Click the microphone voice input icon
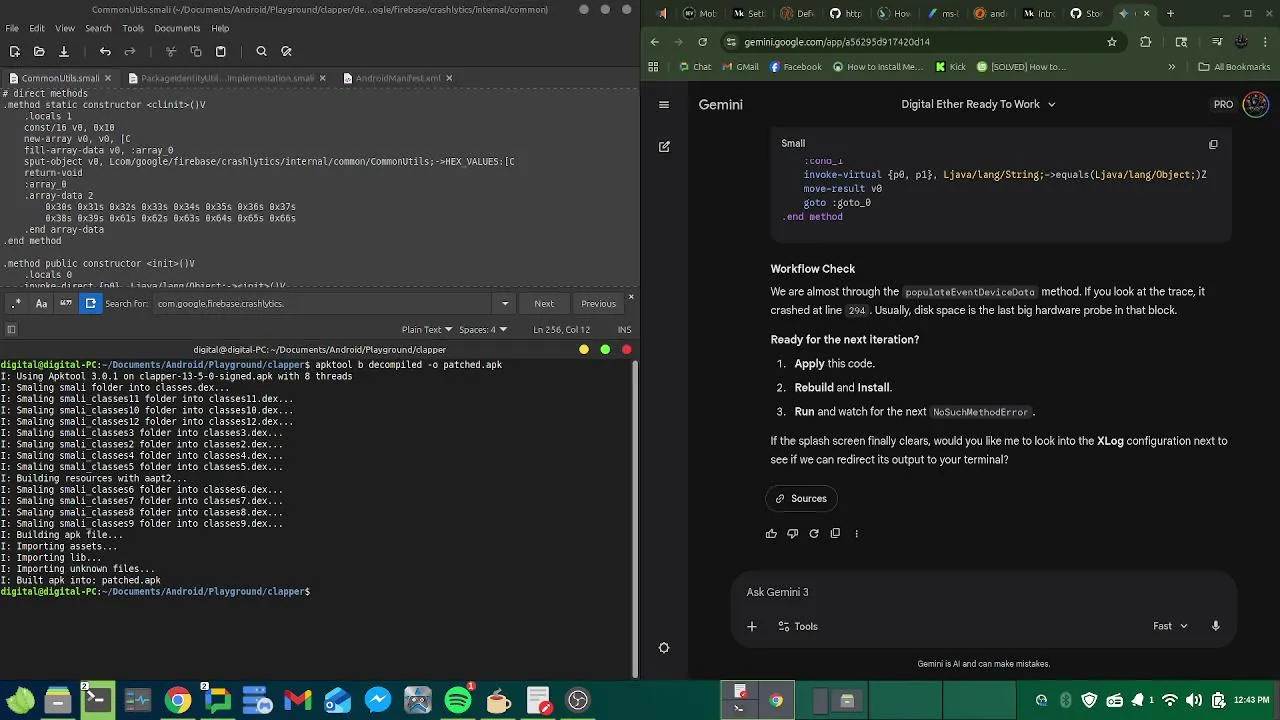 click(x=1216, y=626)
